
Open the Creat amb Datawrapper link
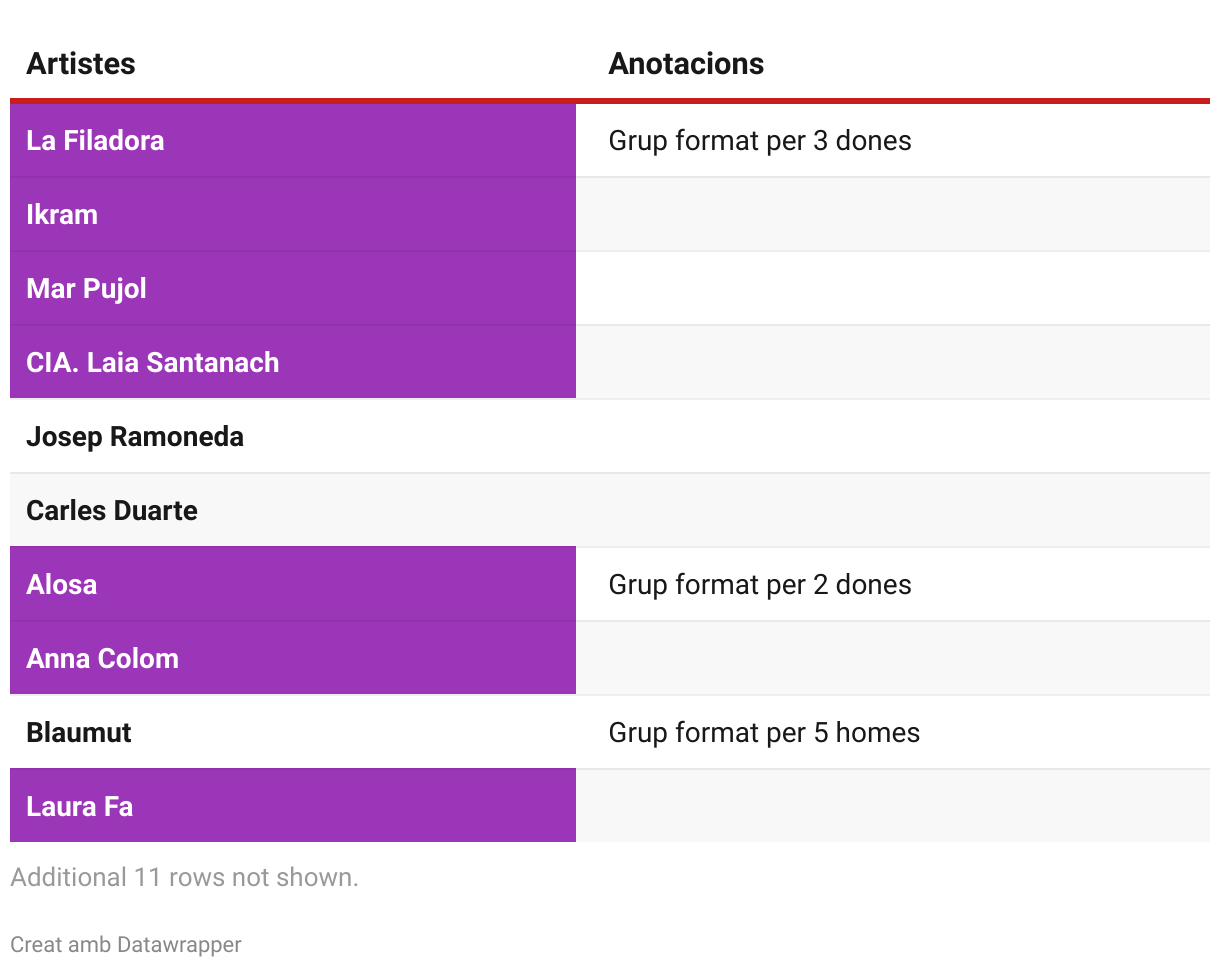(x=126, y=945)
